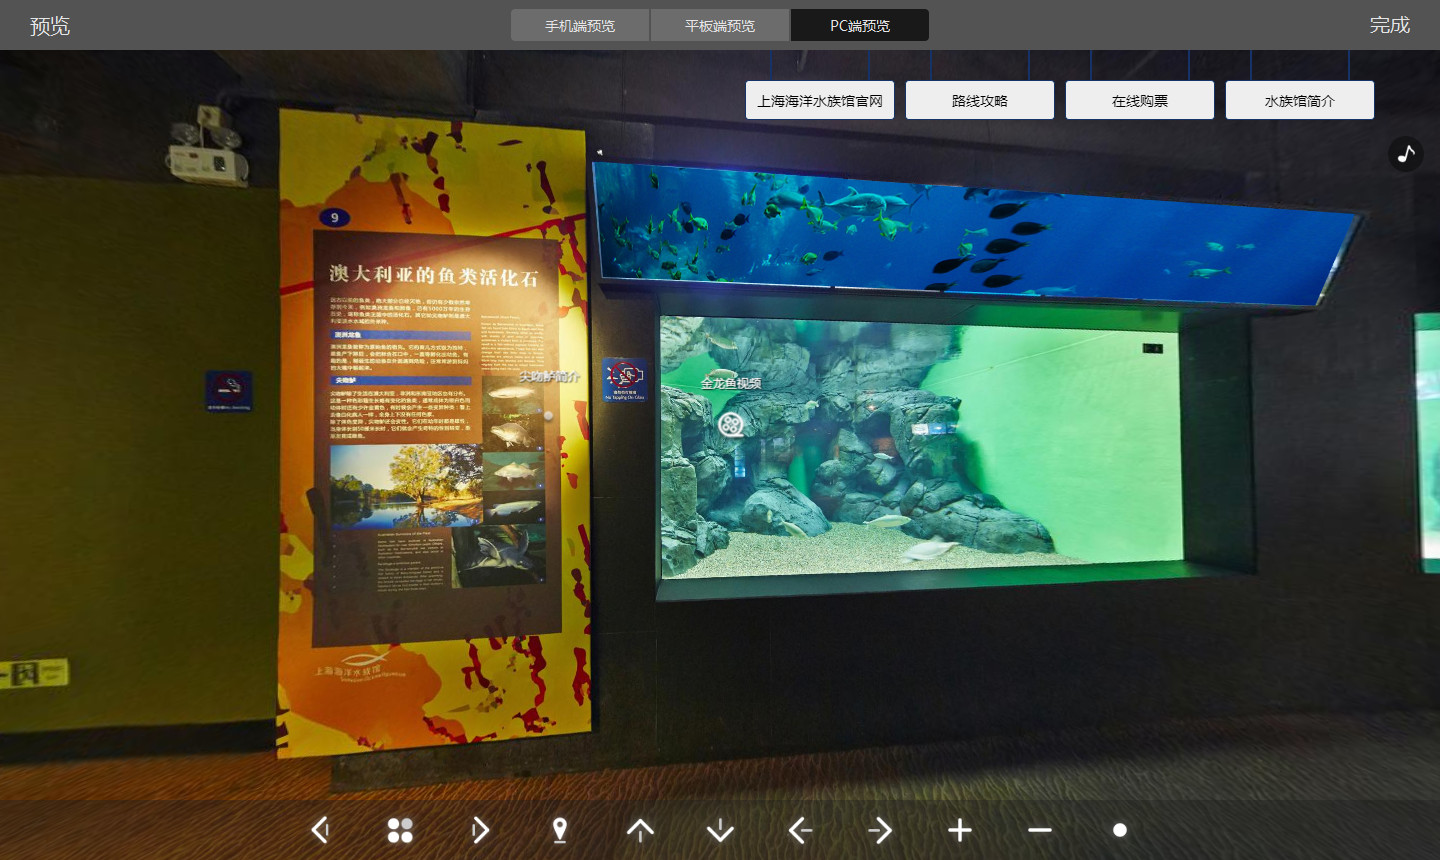
Task: Switch to 平板端预览 tab
Action: tap(720, 25)
